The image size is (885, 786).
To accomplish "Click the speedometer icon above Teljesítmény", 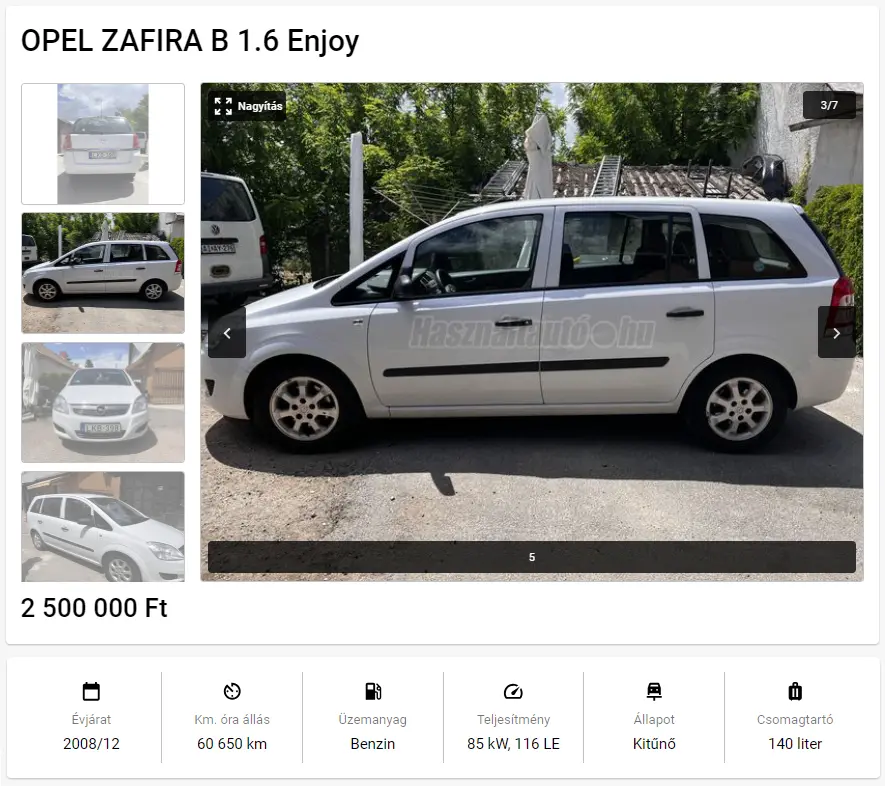I will [x=513, y=691].
